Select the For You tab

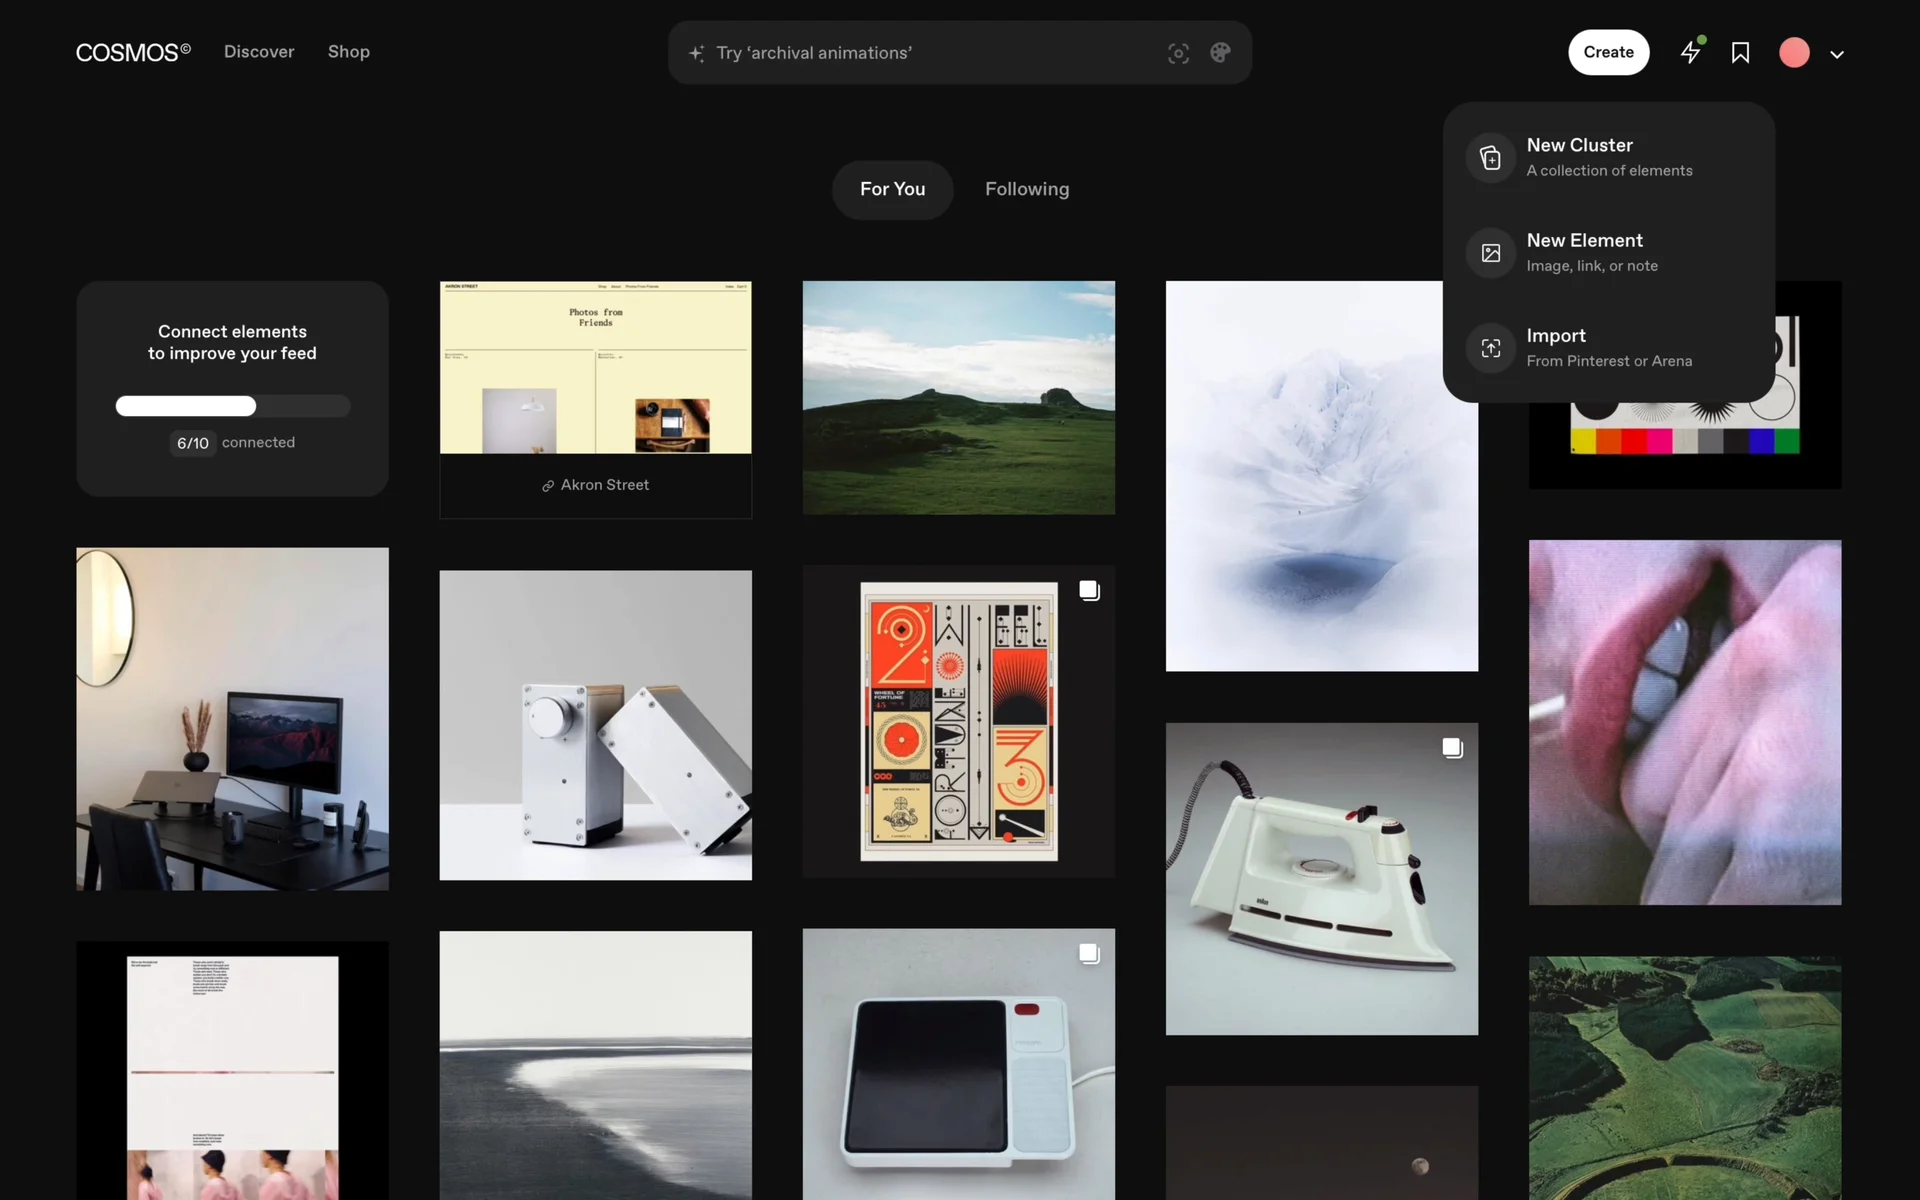tap(892, 189)
